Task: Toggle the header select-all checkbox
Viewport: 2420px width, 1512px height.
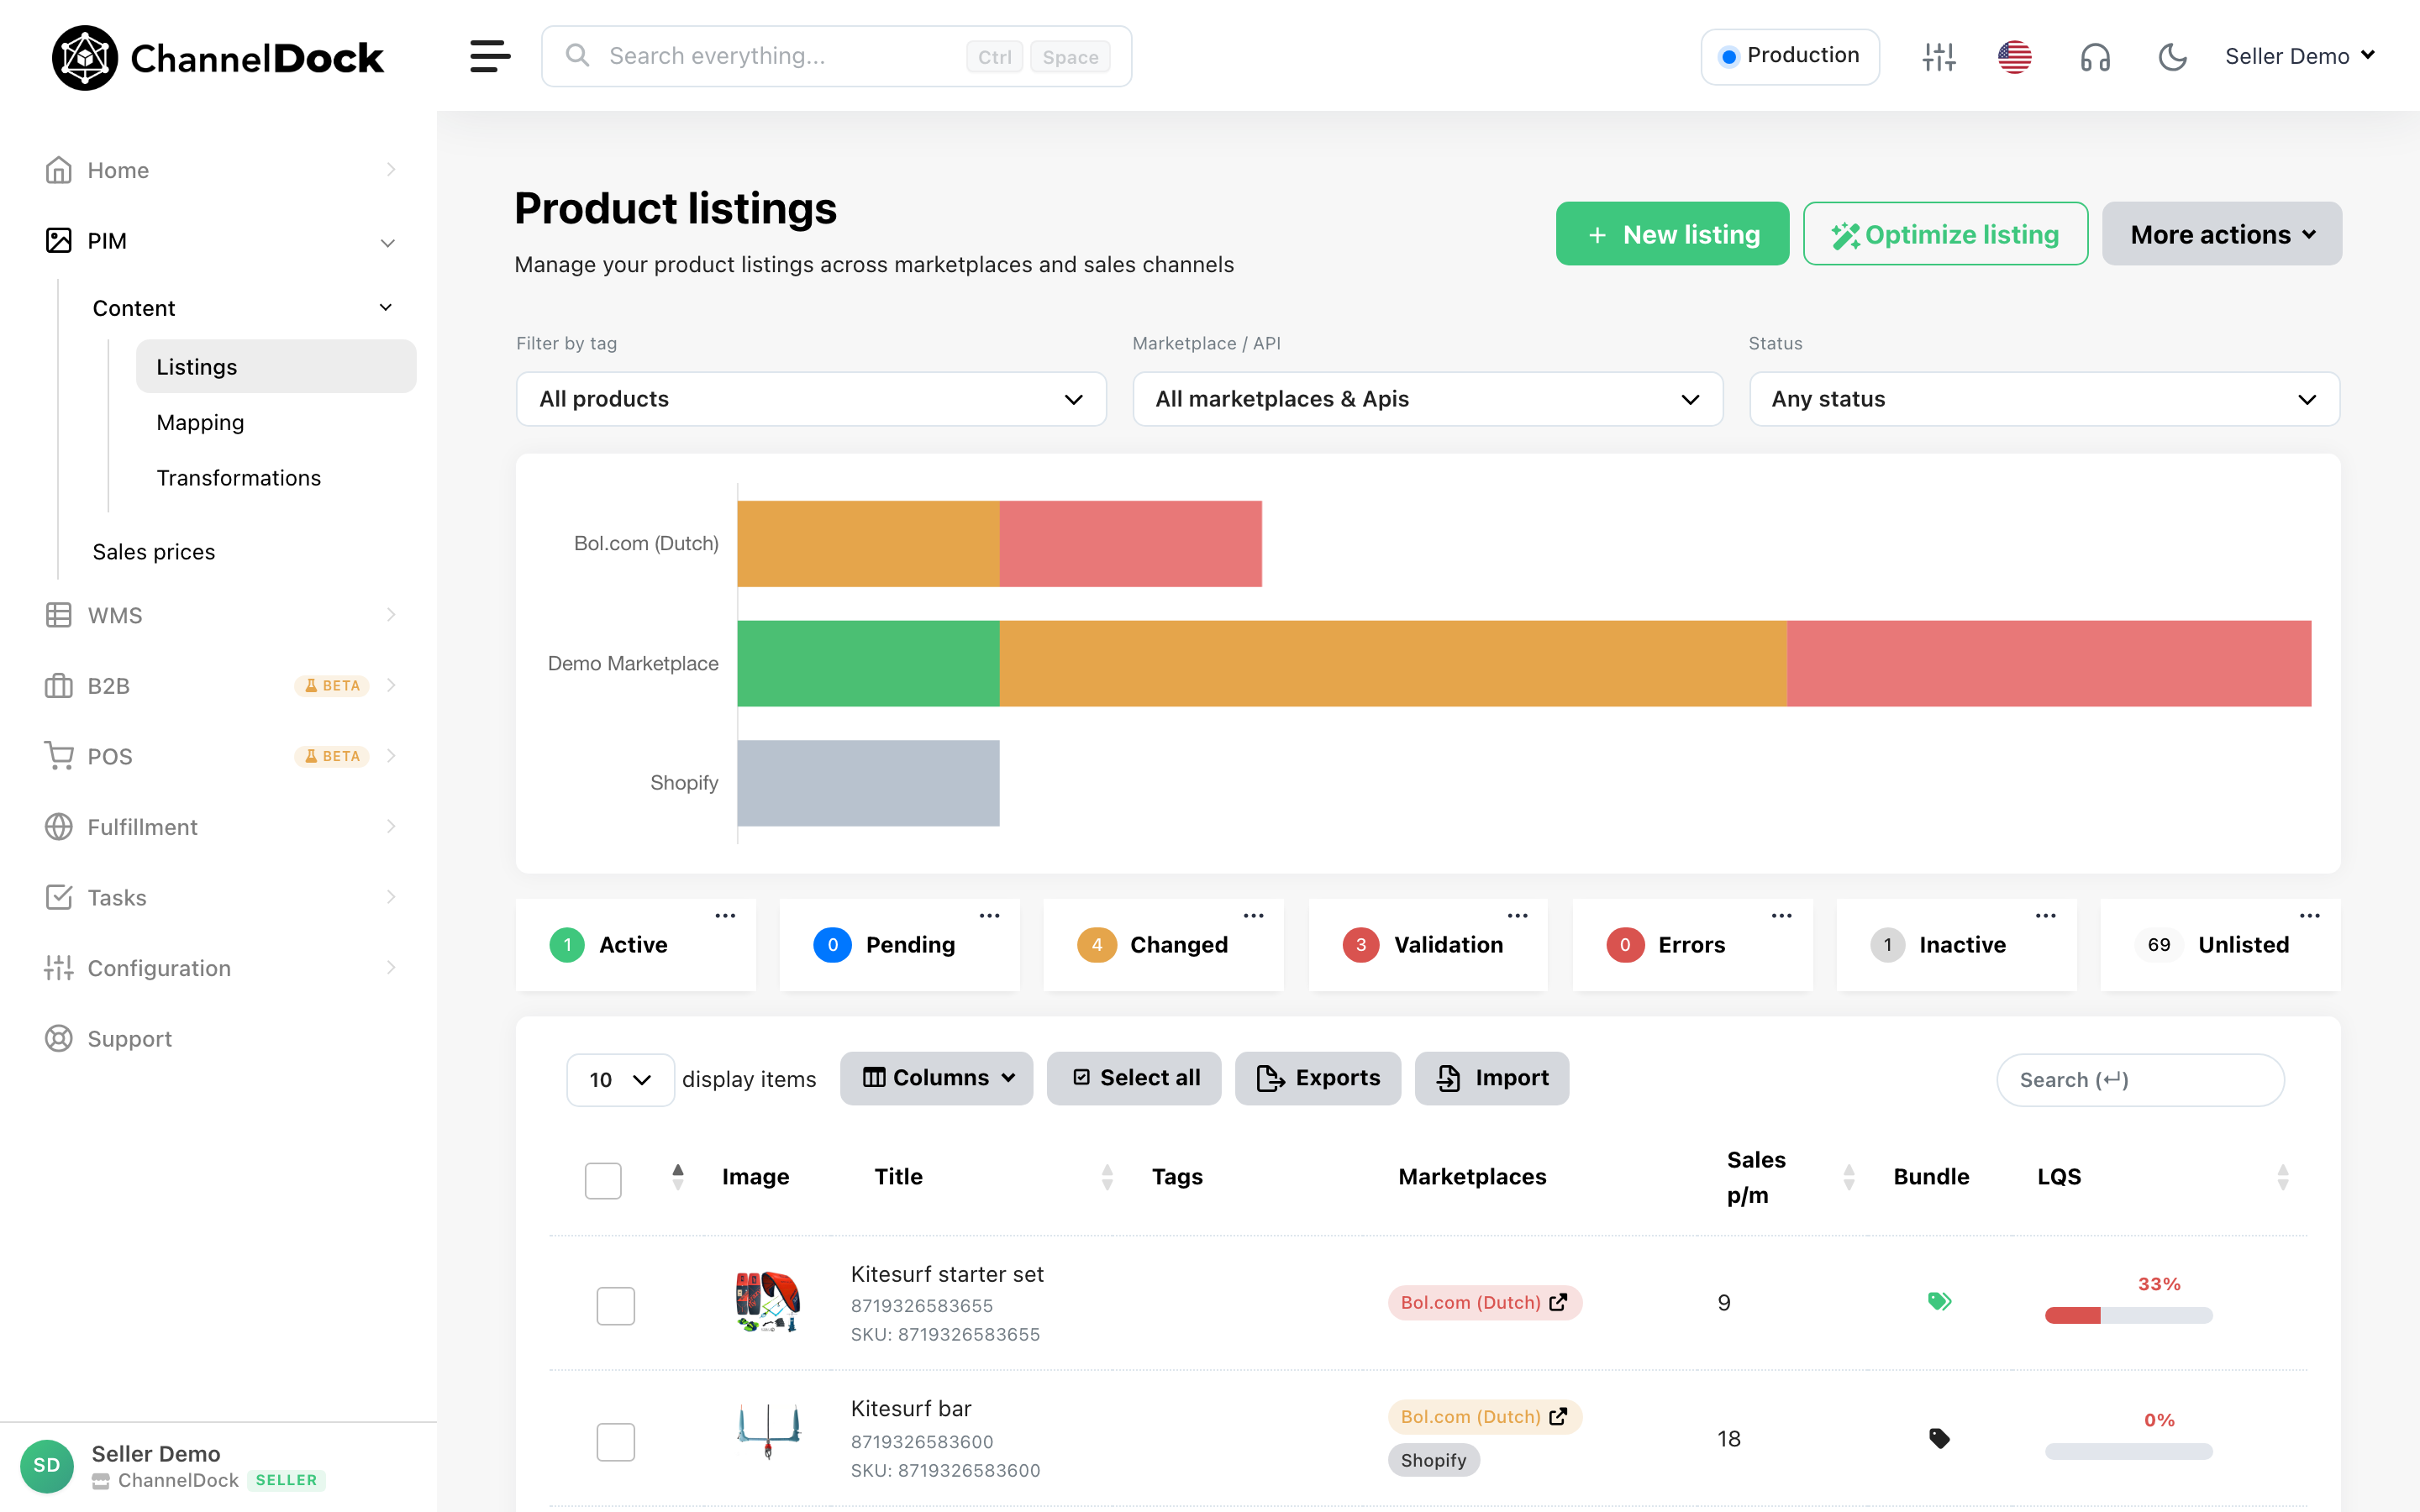Action: pyautogui.click(x=603, y=1180)
